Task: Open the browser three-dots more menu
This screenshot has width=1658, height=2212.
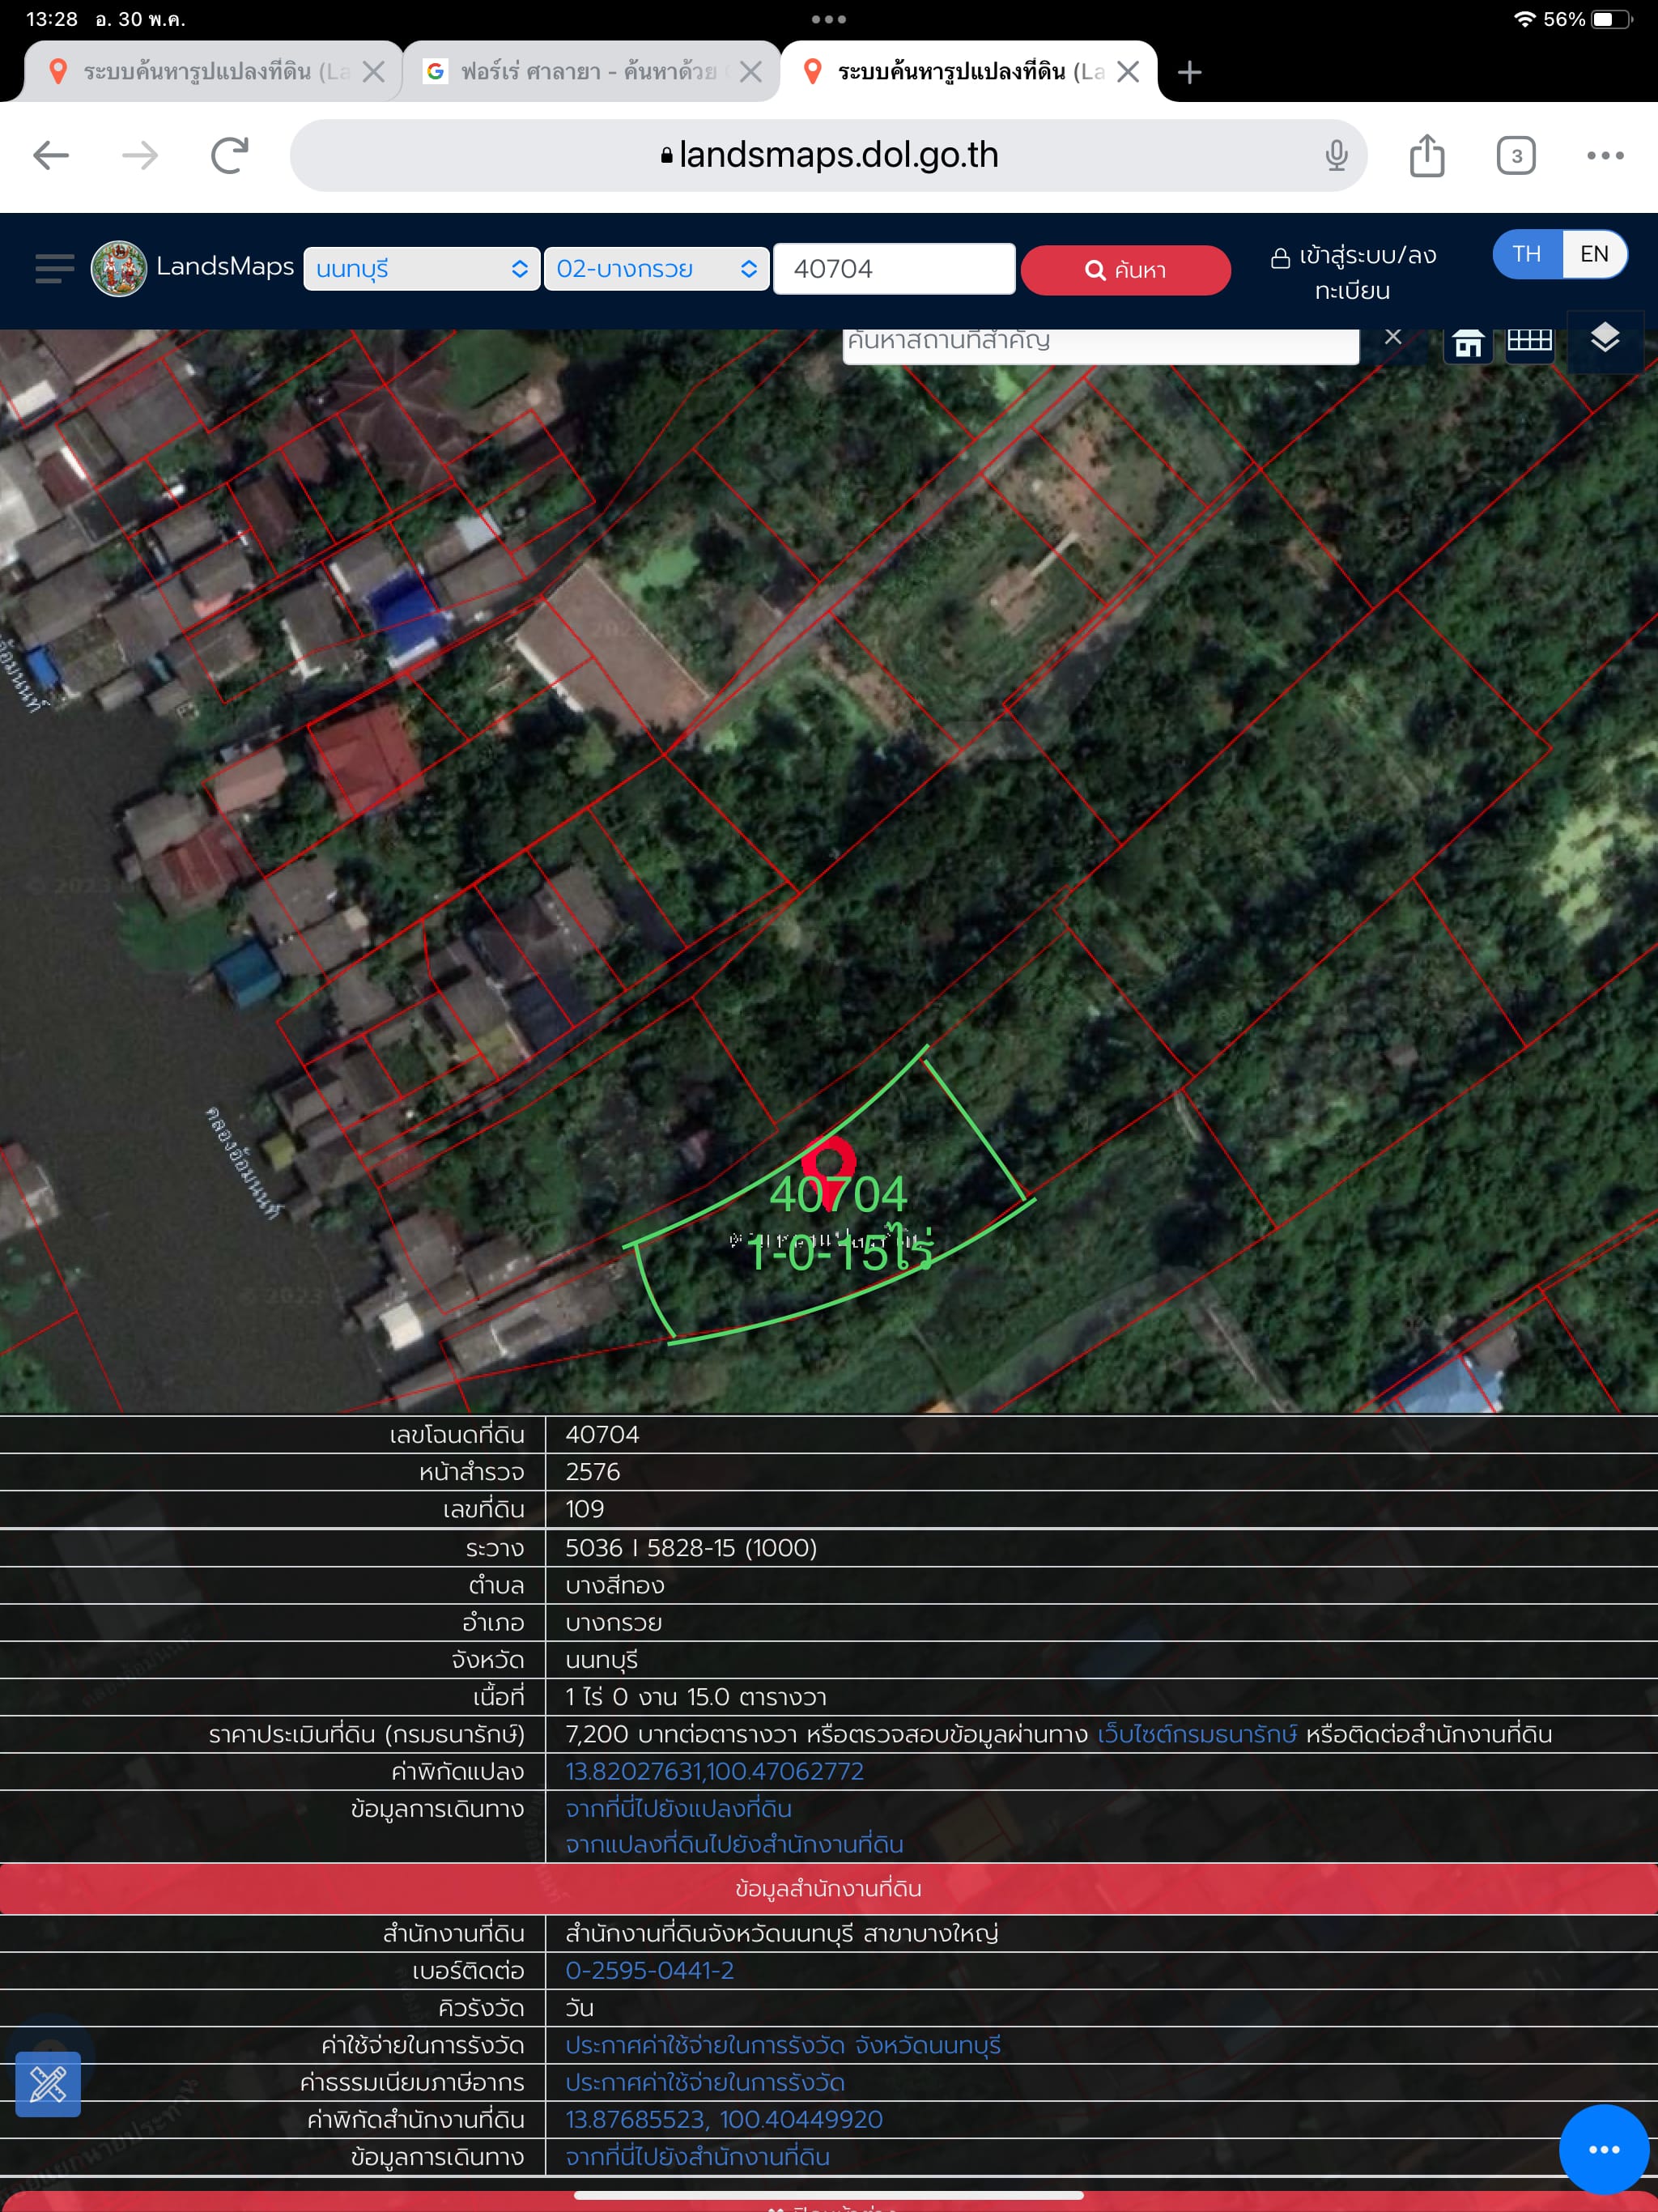Action: click(1605, 155)
